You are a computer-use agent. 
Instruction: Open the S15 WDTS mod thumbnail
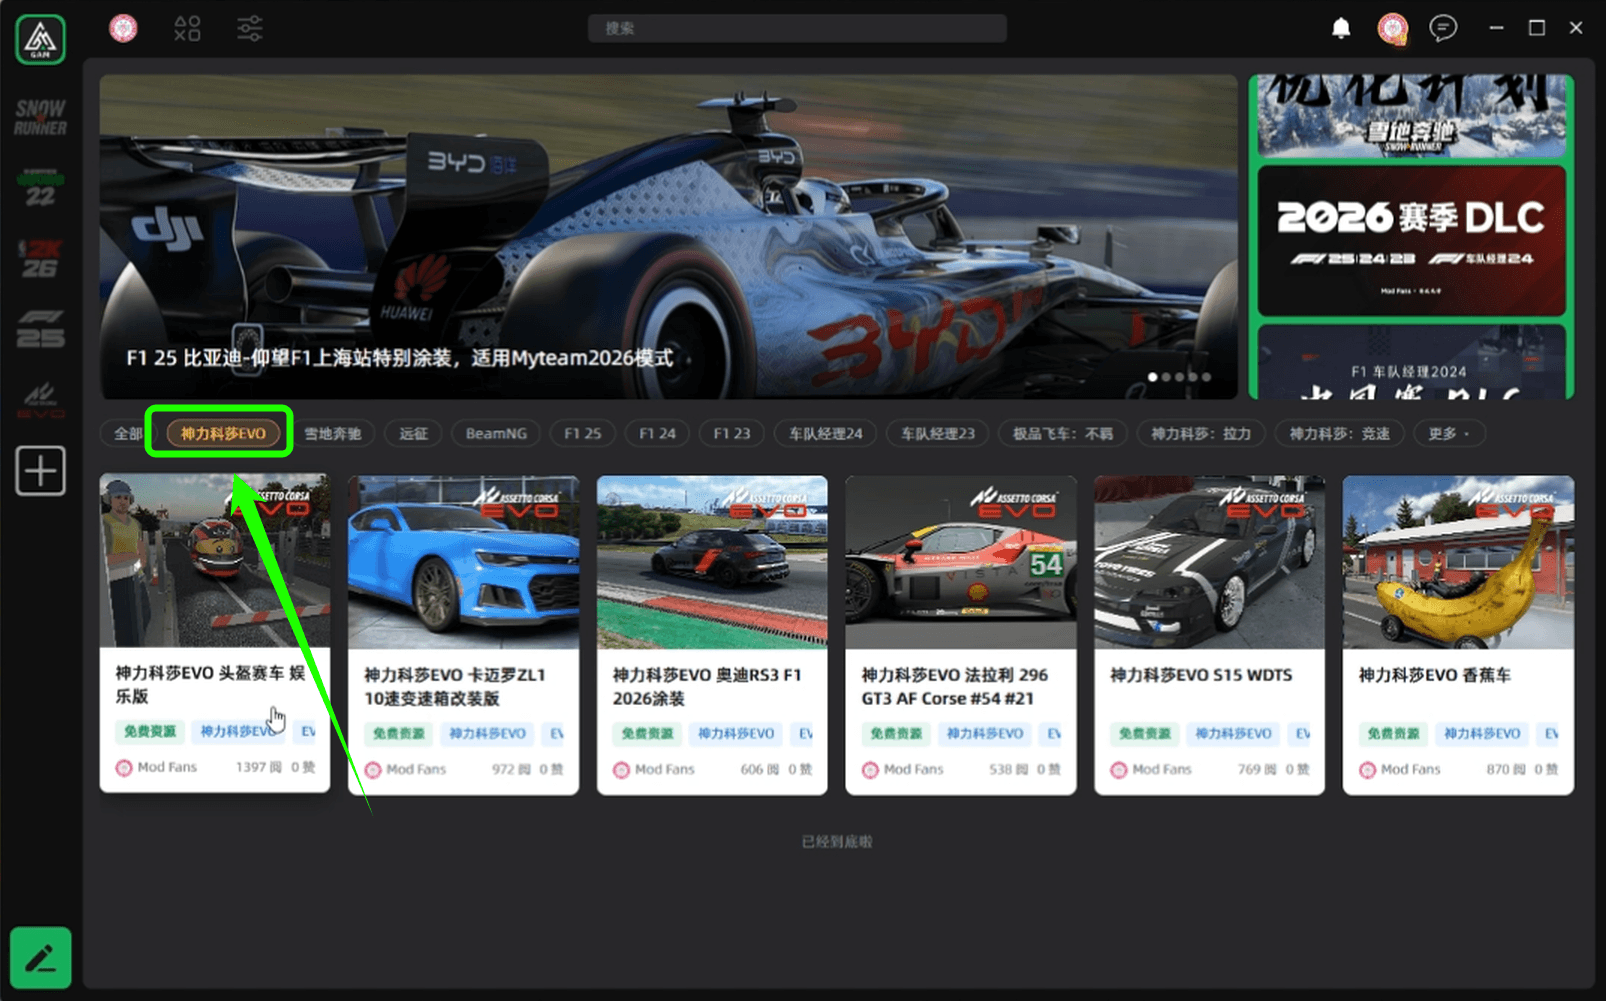click(1209, 562)
